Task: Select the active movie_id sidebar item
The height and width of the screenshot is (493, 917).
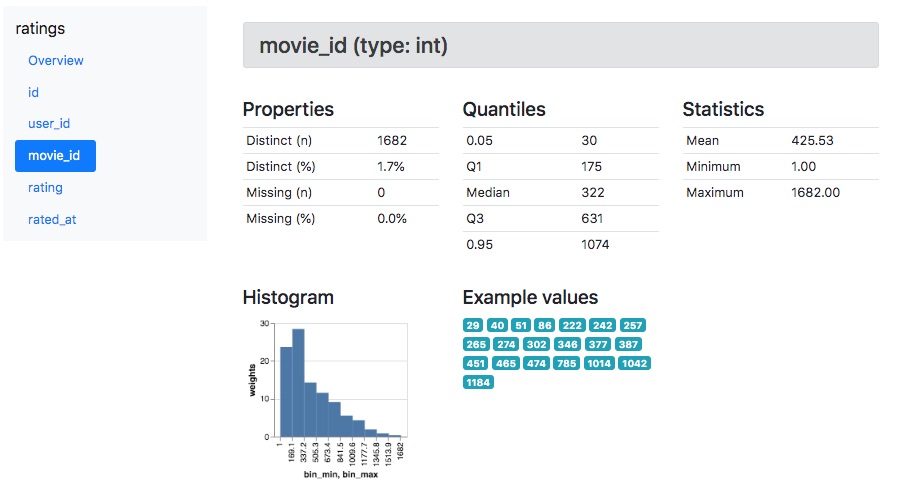Action: point(55,156)
